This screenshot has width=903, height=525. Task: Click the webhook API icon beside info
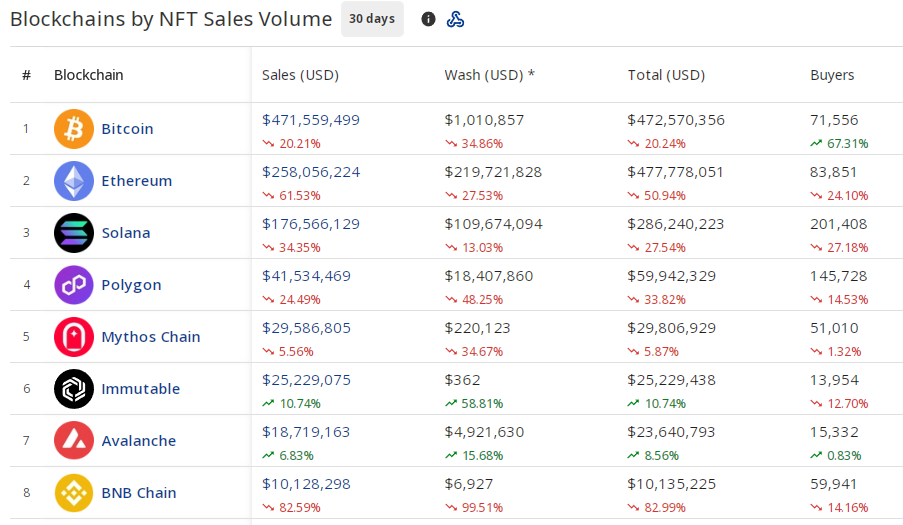click(x=455, y=19)
